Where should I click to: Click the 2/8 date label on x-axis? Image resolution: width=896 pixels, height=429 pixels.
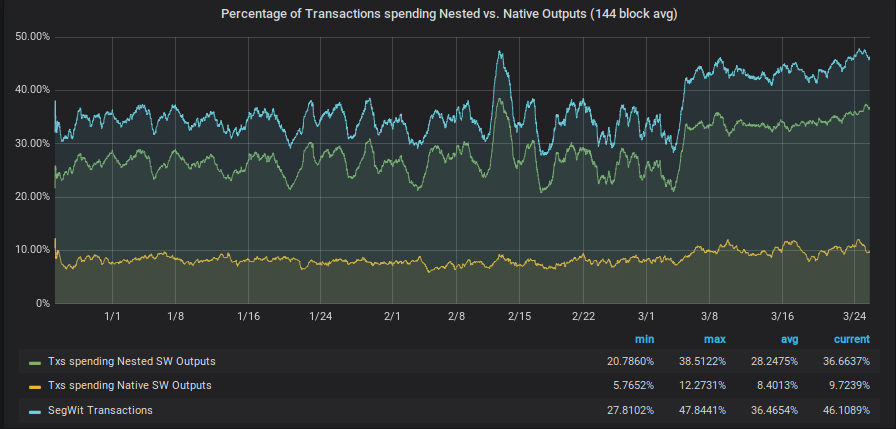pyautogui.click(x=456, y=316)
